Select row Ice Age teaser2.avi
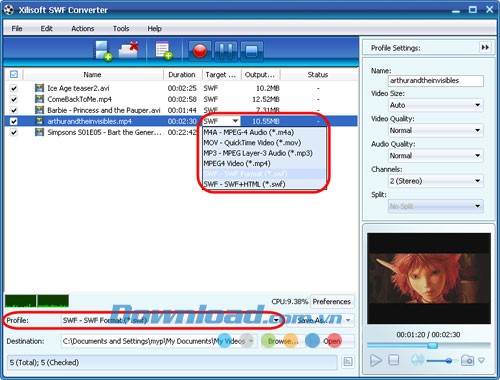Viewport: 500px width, 380px height. [x=180, y=88]
